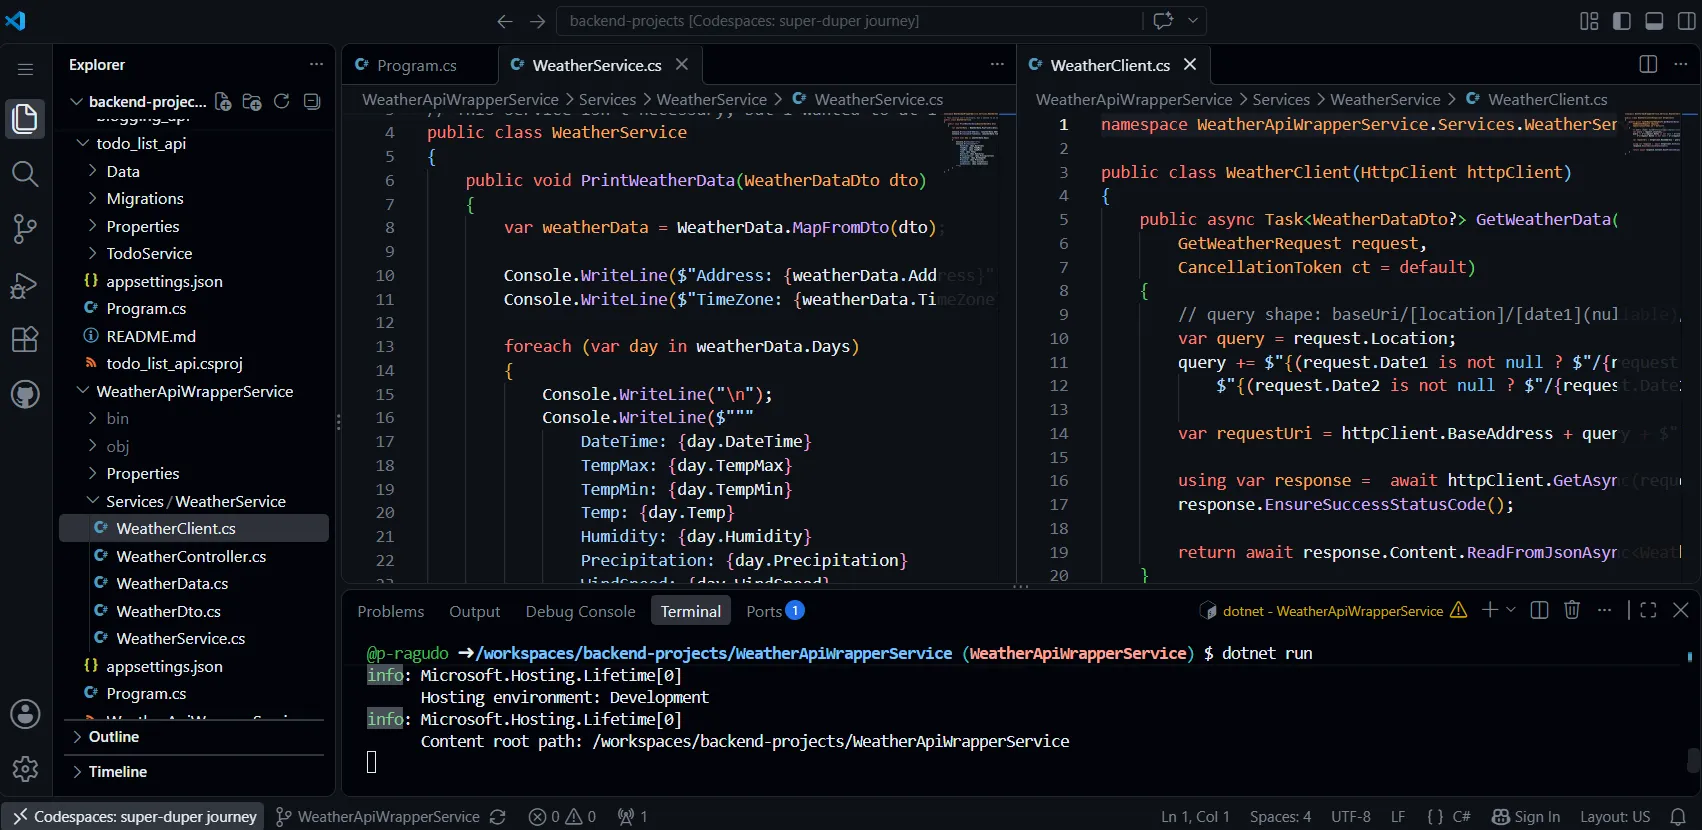Collapse all folders in Explorer

click(312, 102)
